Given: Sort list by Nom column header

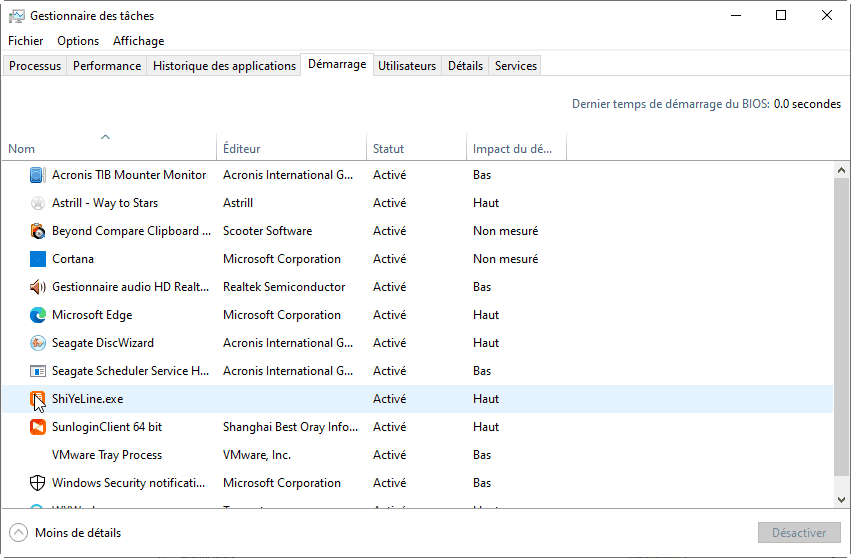Looking at the screenshot, I should [x=108, y=149].
